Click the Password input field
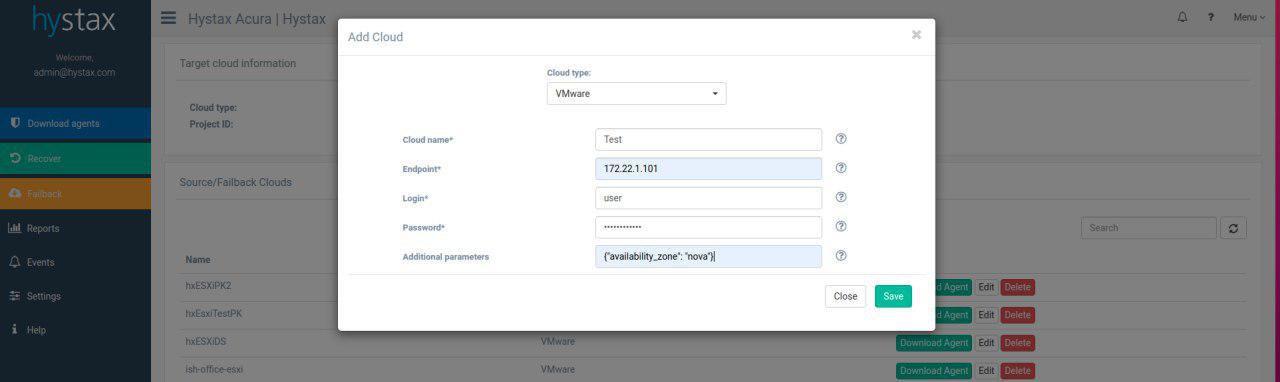The image size is (1280, 382). tap(708, 226)
